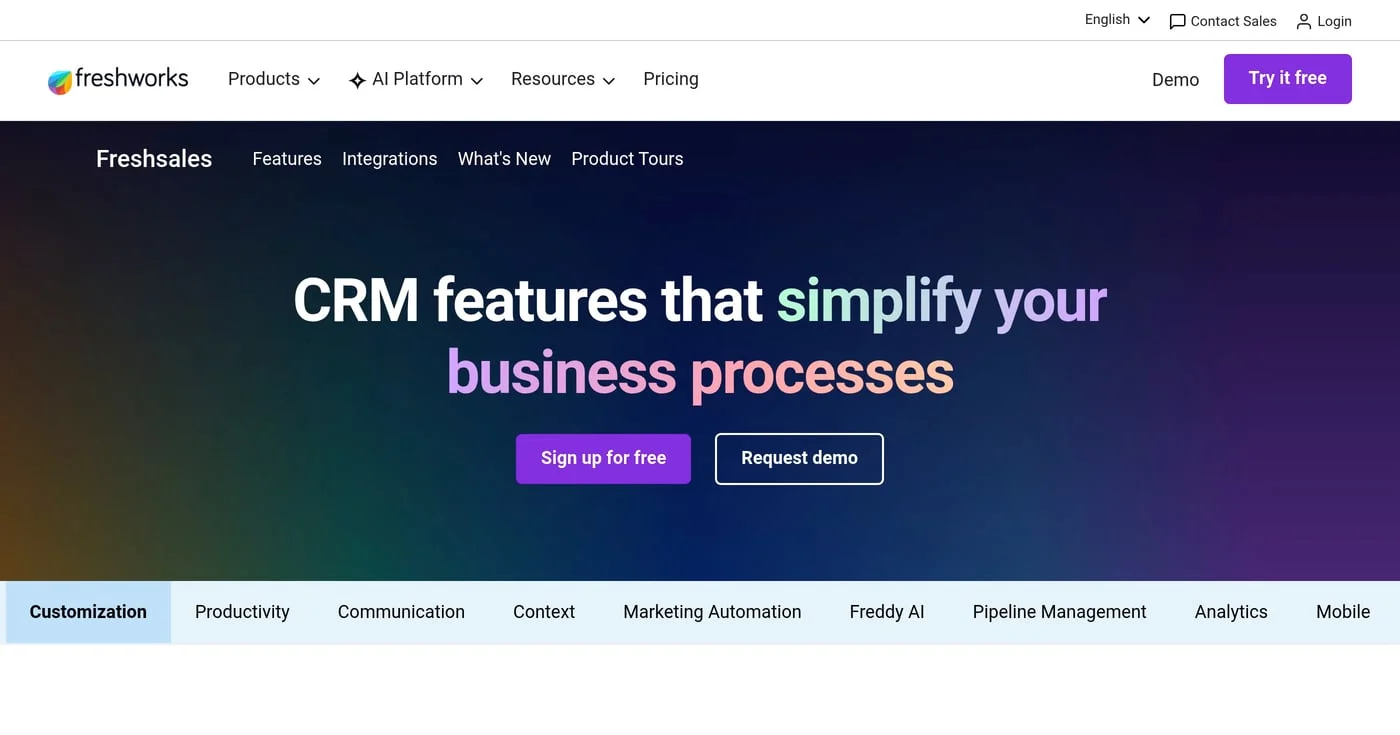Open the Resources menu label

point(553,79)
